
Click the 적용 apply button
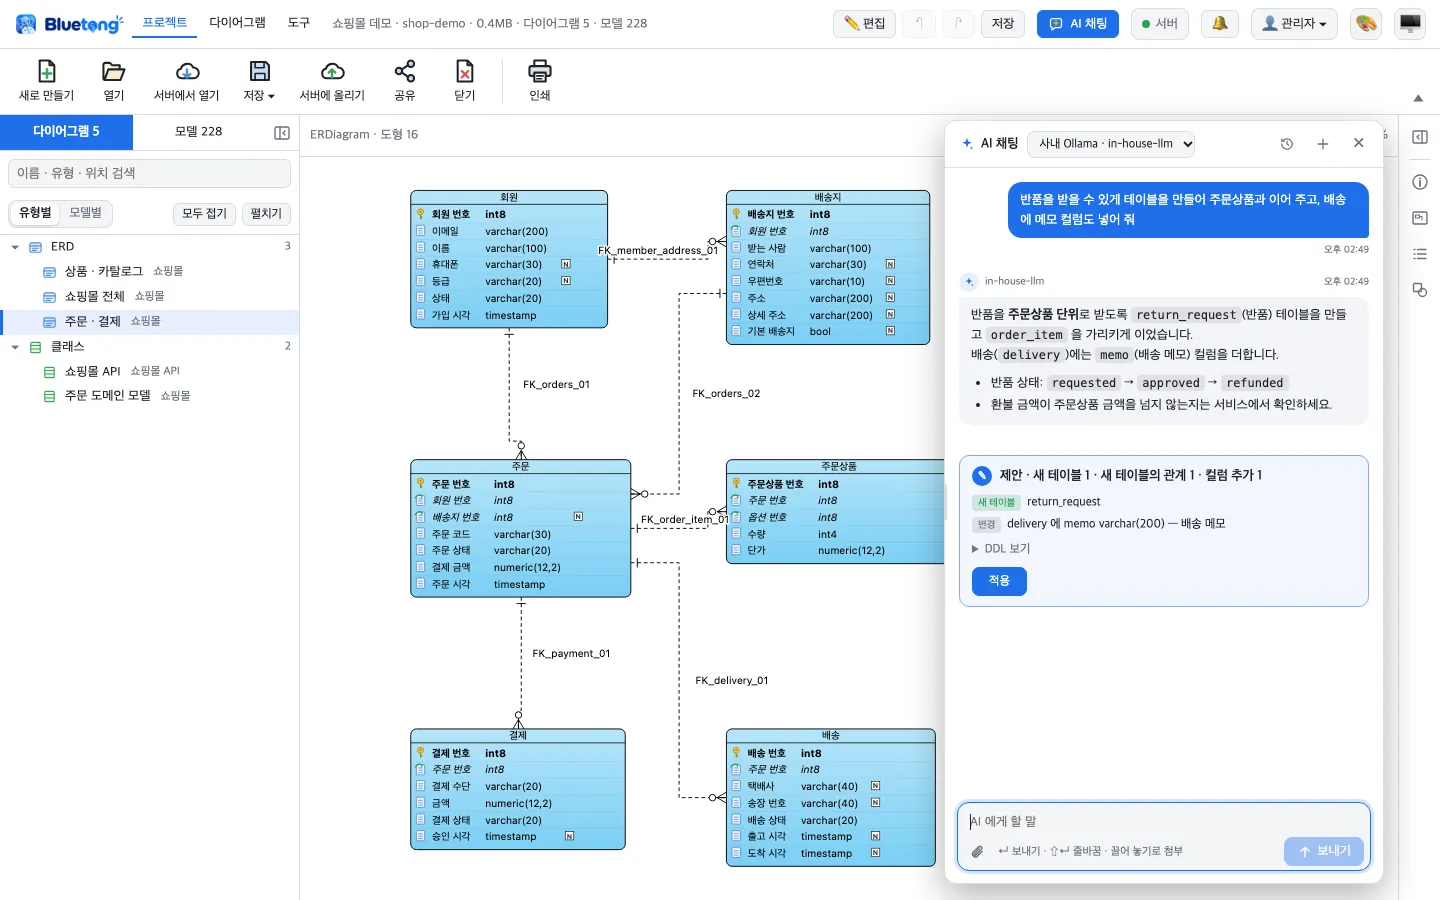[x=999, y=581]
